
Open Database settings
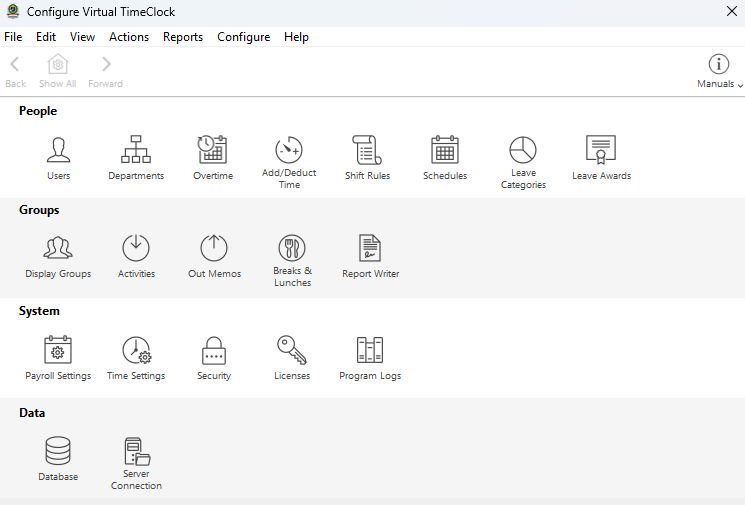pyautogui.click(x=58, y=459)
